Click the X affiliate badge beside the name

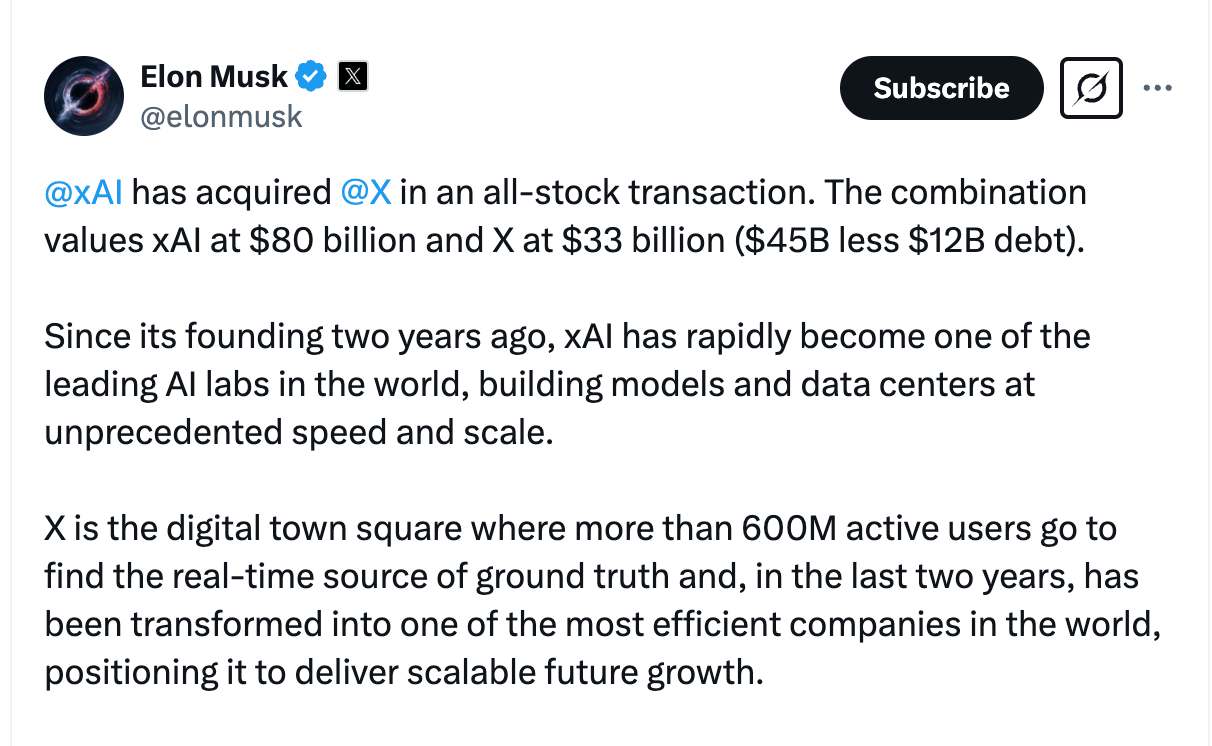click(x=353, y=76)
